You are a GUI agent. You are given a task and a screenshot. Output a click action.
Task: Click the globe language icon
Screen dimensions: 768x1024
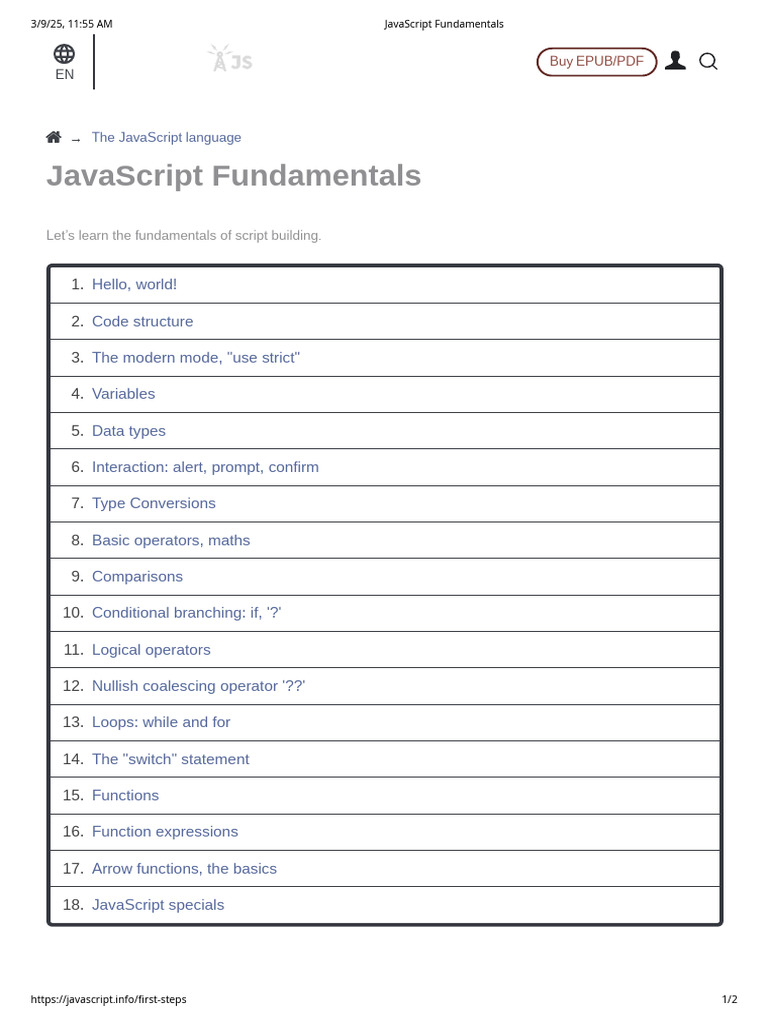point(64,54)
